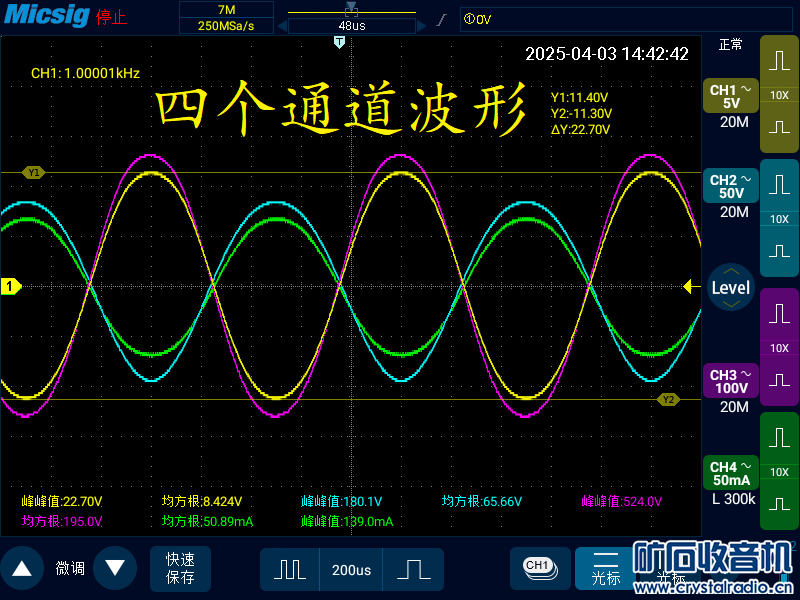The height and width of the screenshot is (600, 800).
Task: Select the yellow trigger level arrow at right edge
Action: click(691, 287)
